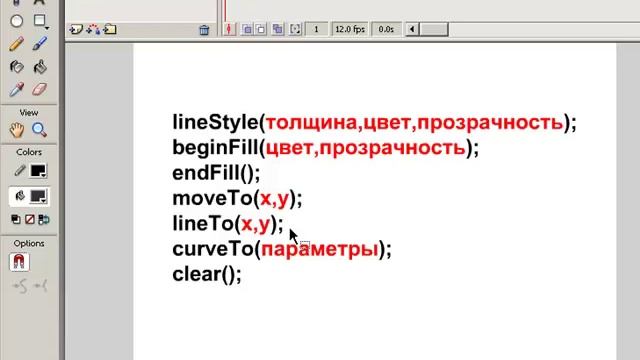Open the fill color swatch

click(39, 197)
